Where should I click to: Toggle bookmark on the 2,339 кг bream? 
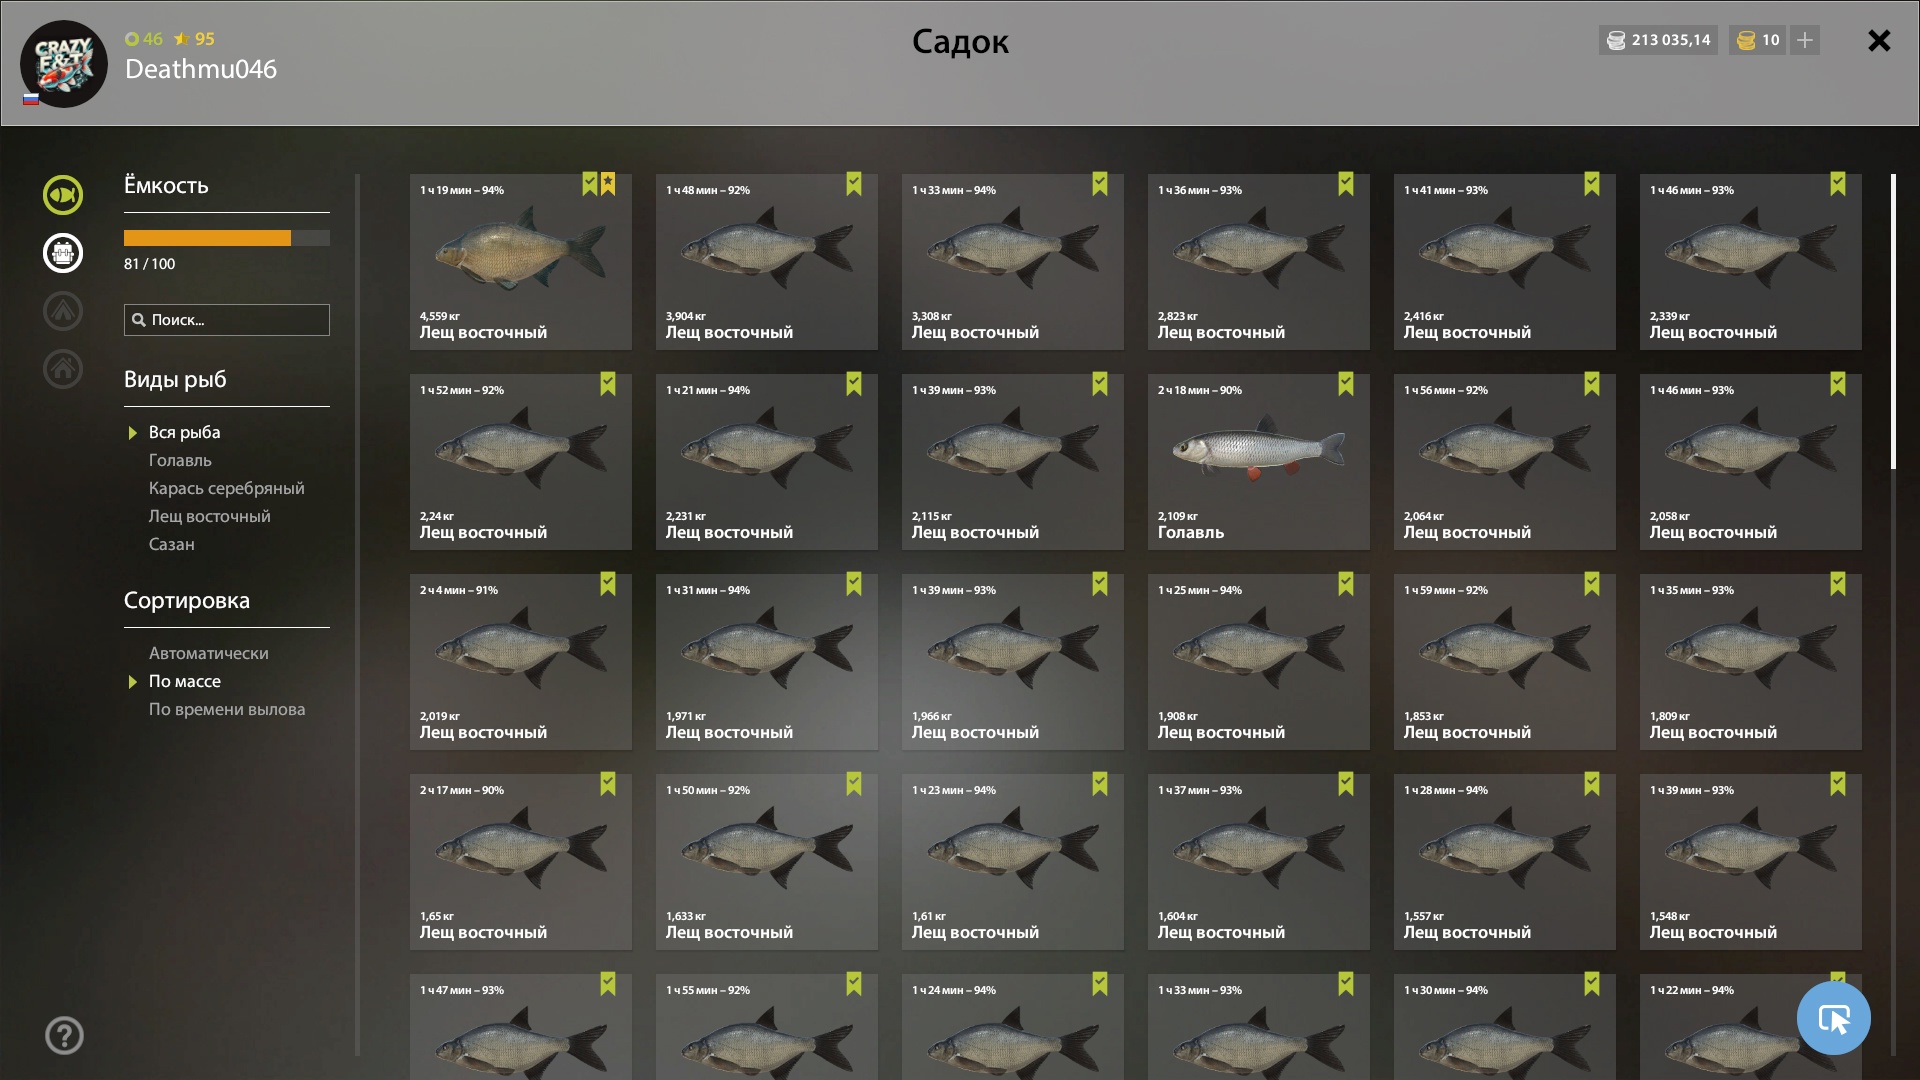tap(1838, 184)
